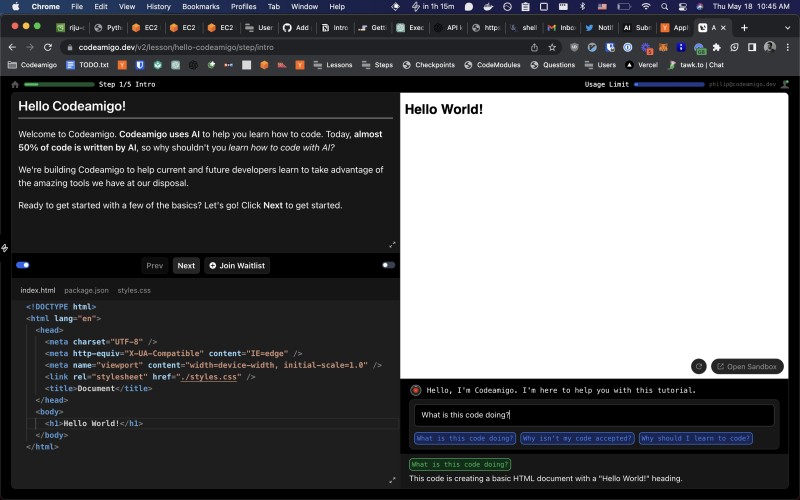Image resolution: width=800 pixels, height=500 pixels.
Task: Open the CodeModules bookmark
Action: pos(492,65)
